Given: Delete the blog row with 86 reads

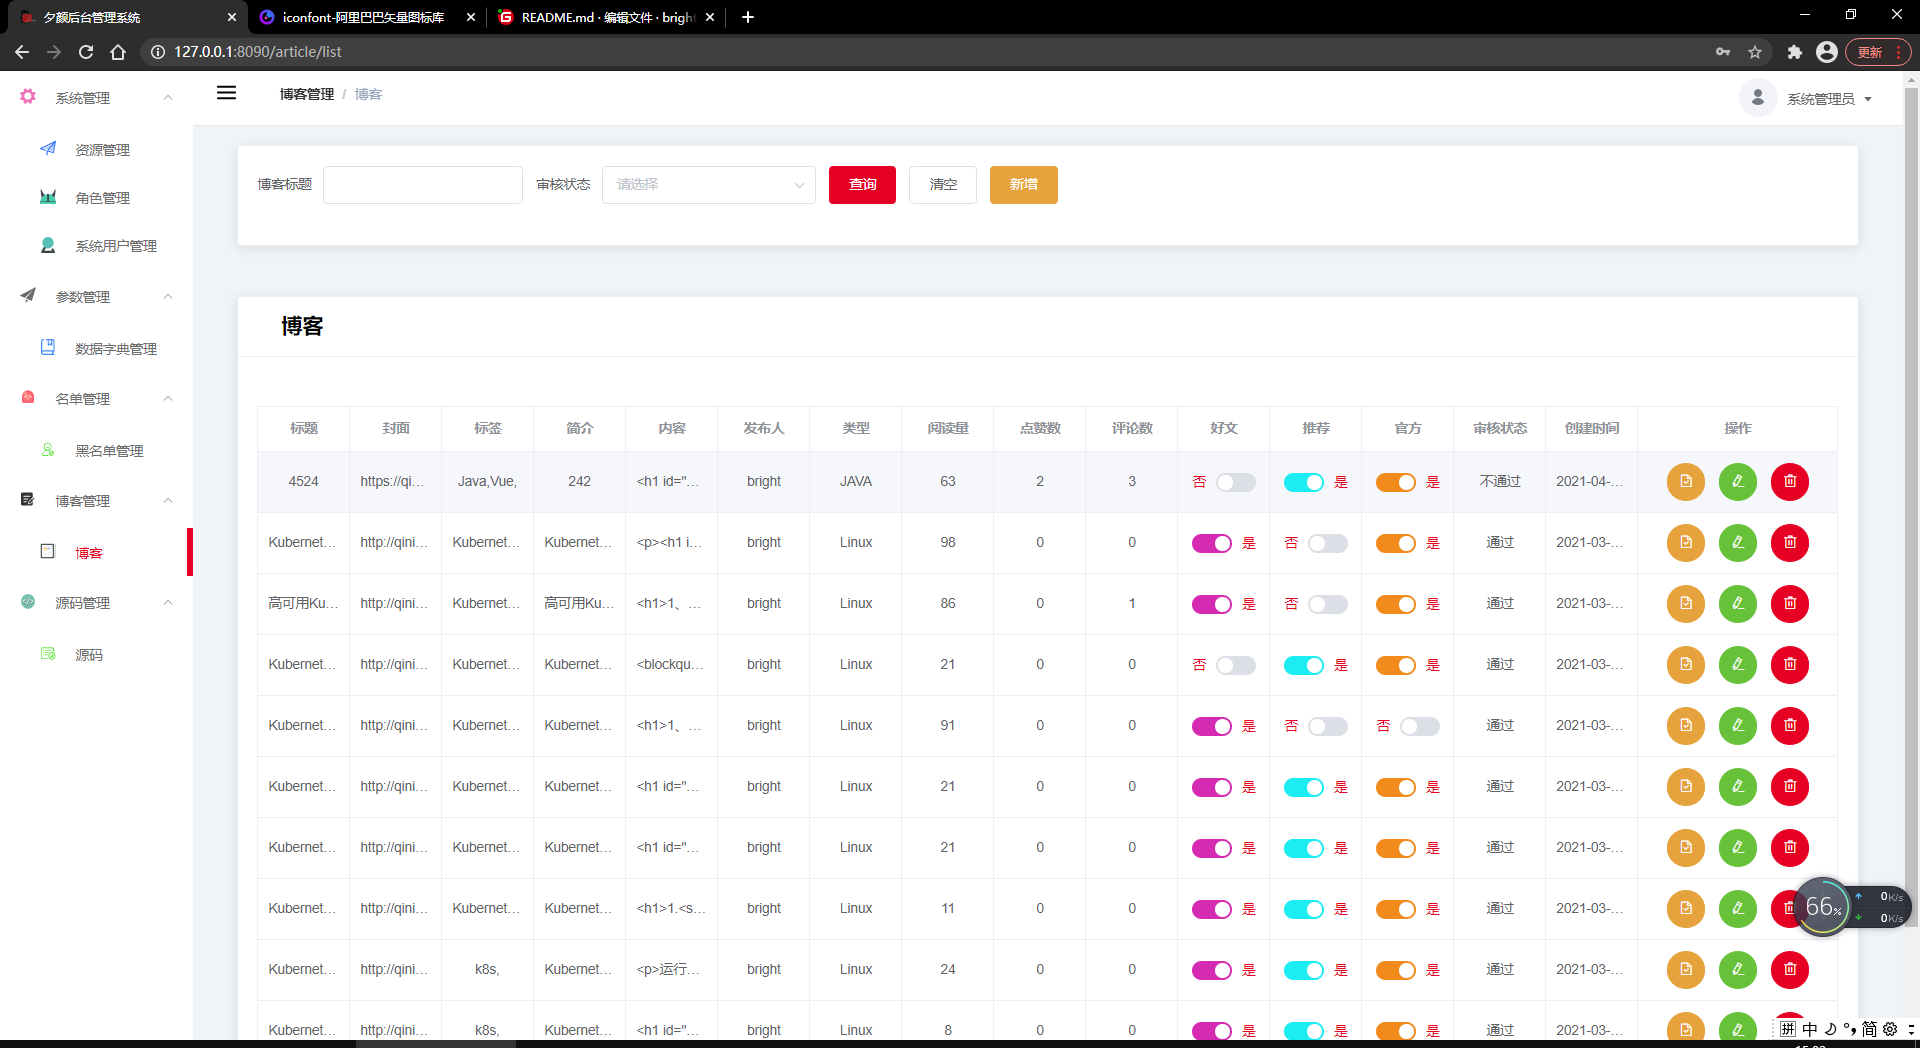Looking at the screenshot, I should tap(1790, 604).
